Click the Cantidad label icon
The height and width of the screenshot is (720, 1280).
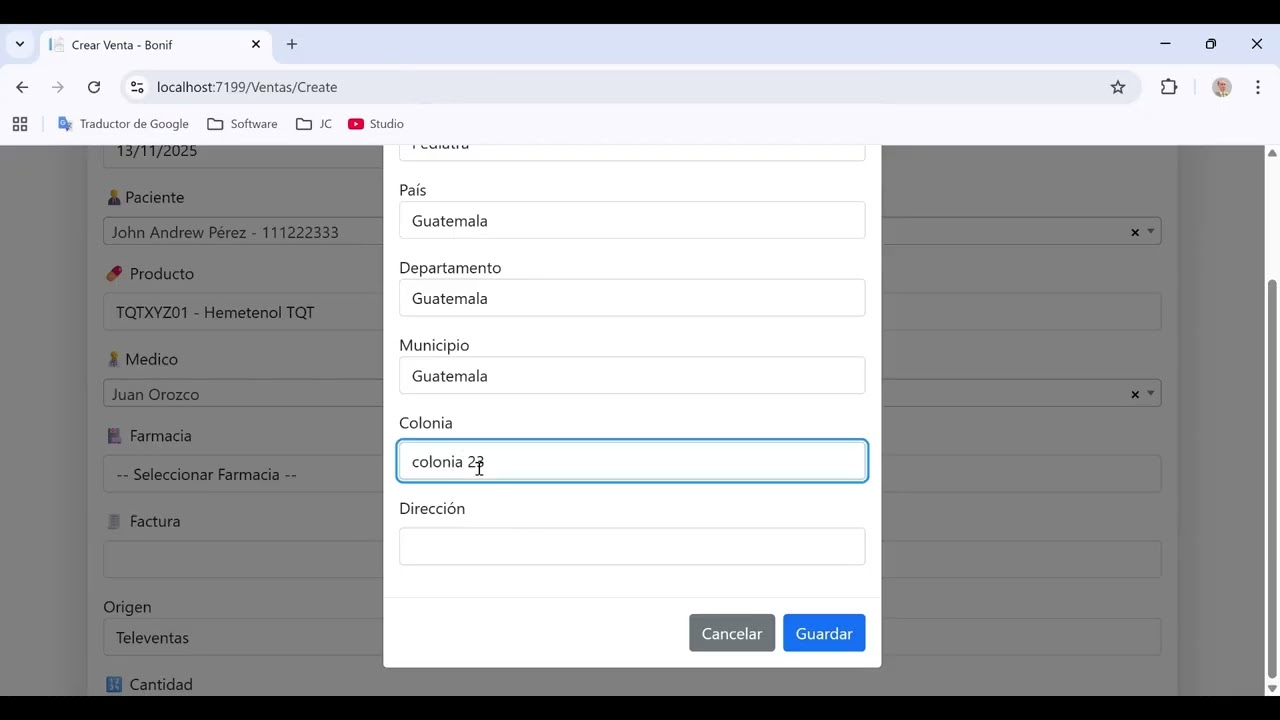(x=114, y=685)
